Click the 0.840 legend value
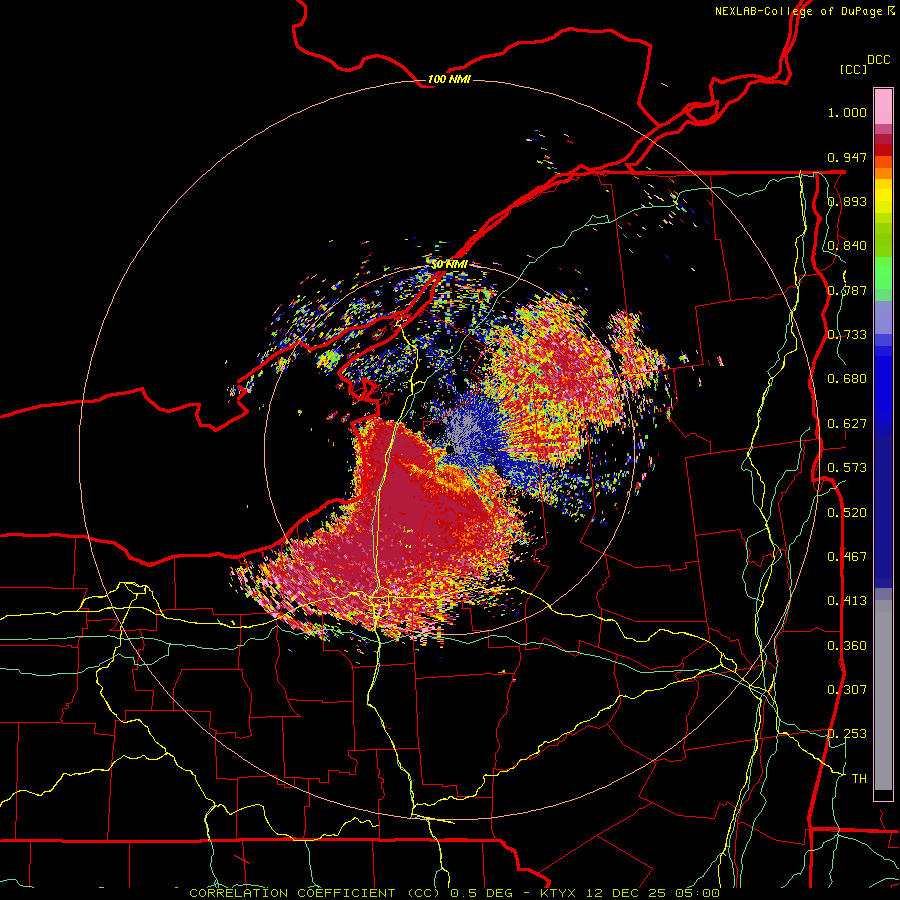 (847, 246)
